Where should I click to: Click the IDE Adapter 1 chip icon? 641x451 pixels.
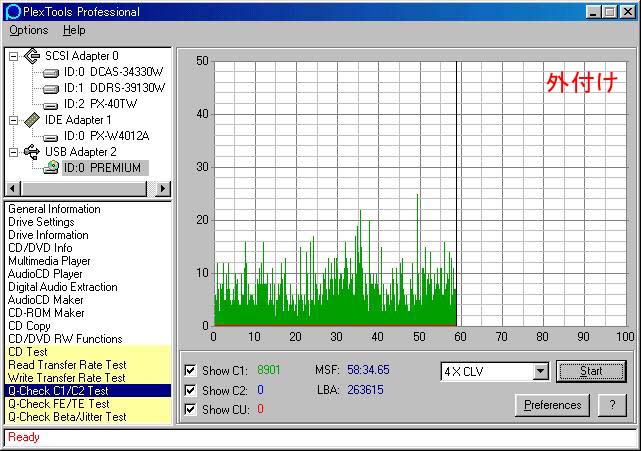(x=32, y=120)
